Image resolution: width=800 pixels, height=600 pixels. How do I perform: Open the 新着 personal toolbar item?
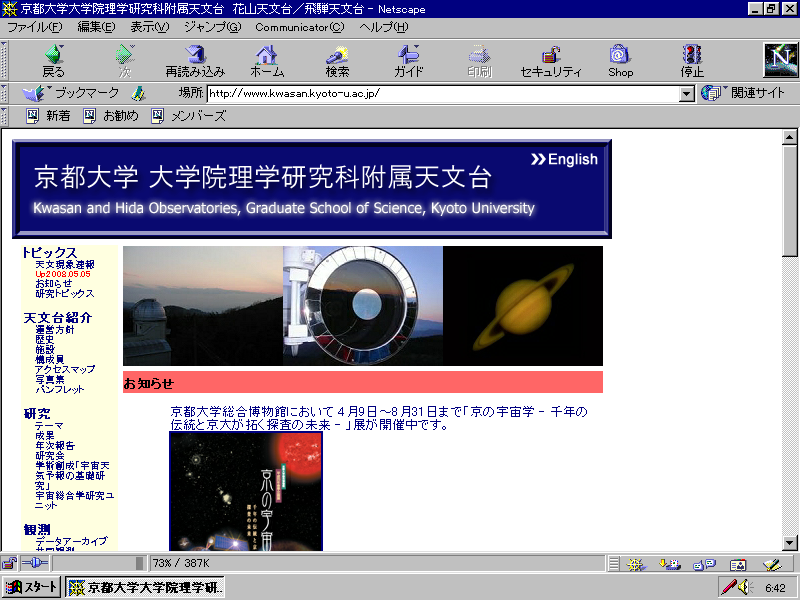(48, 116)
